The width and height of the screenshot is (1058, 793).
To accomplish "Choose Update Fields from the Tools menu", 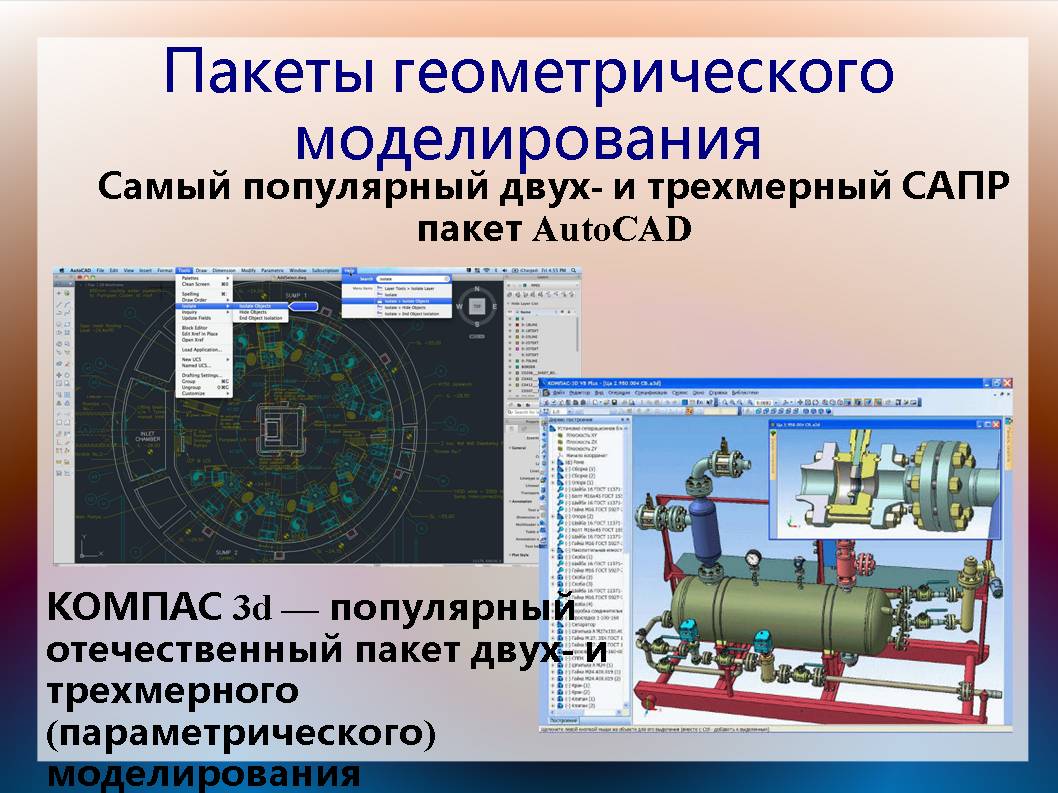I will pyautogui.click(x=204, y=318).
